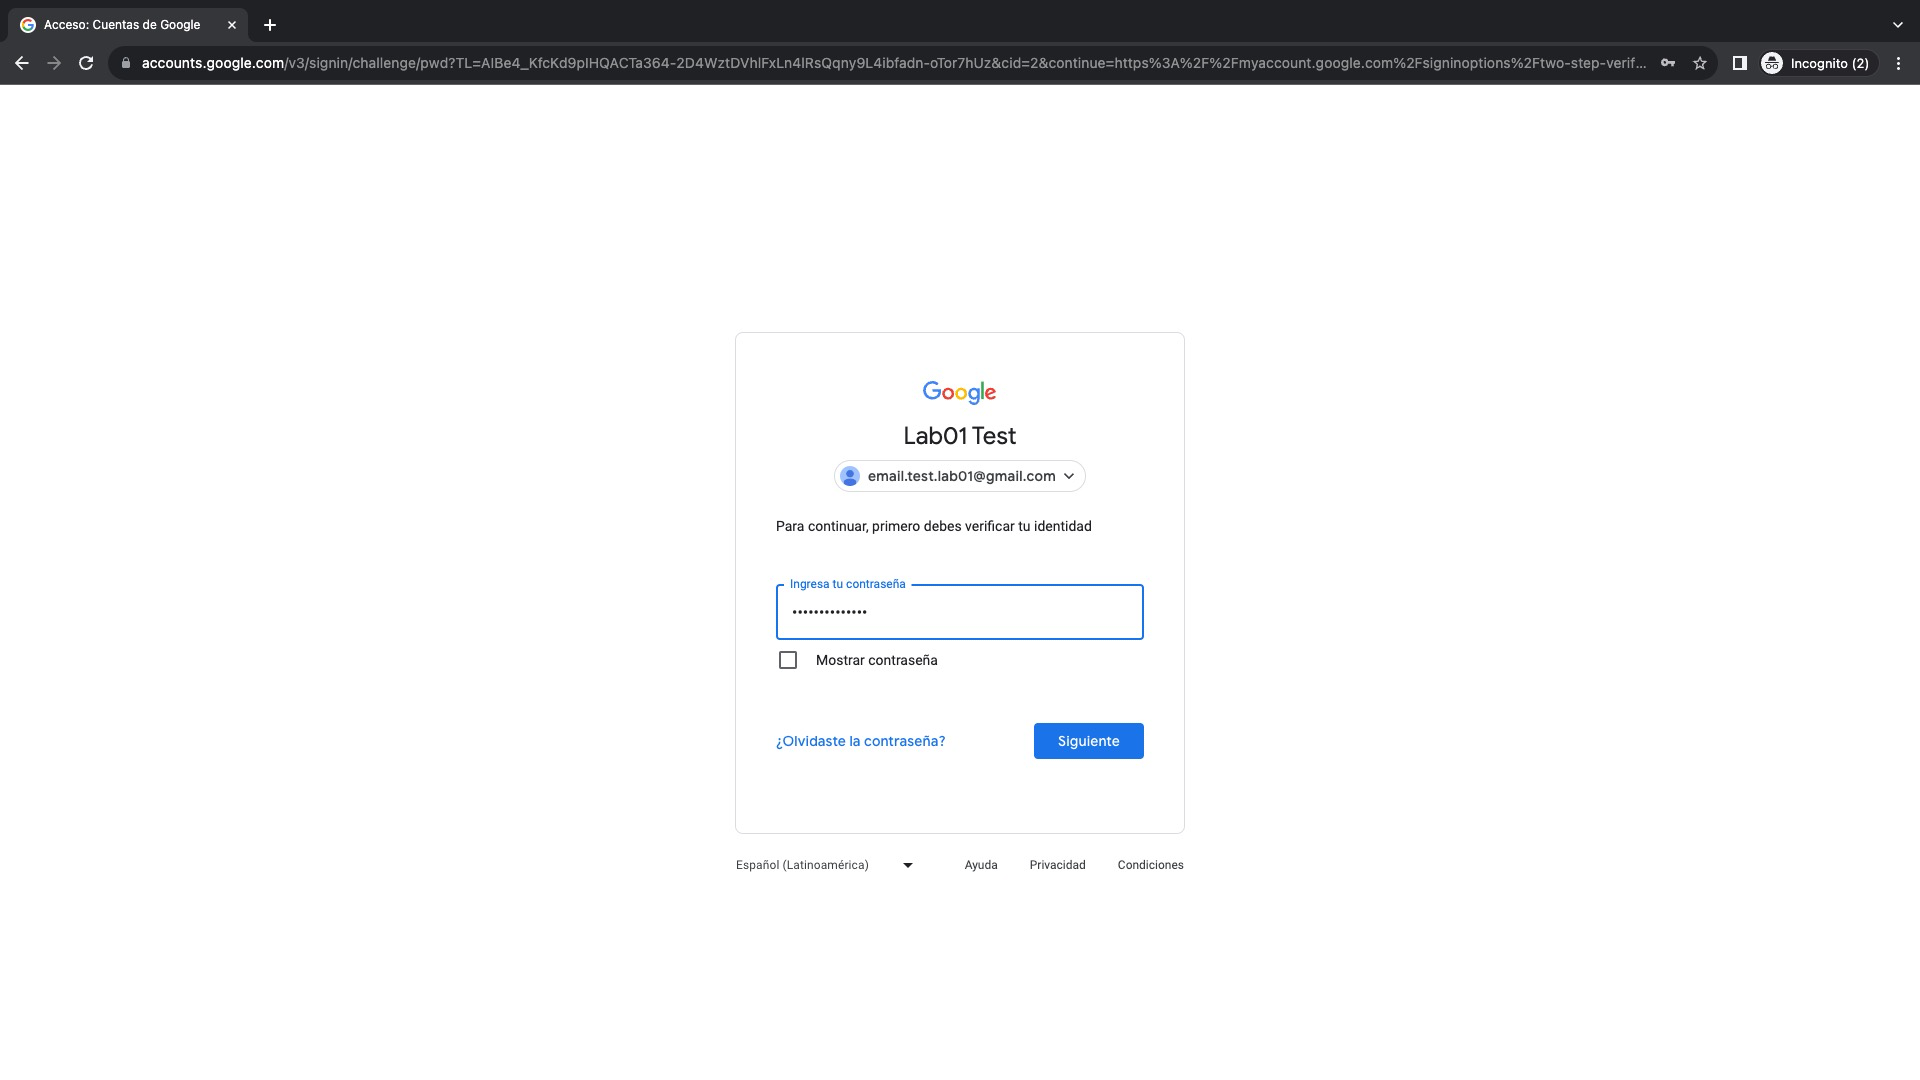
Task: Click the browser back arrow
Action: (x=22, y=63)
